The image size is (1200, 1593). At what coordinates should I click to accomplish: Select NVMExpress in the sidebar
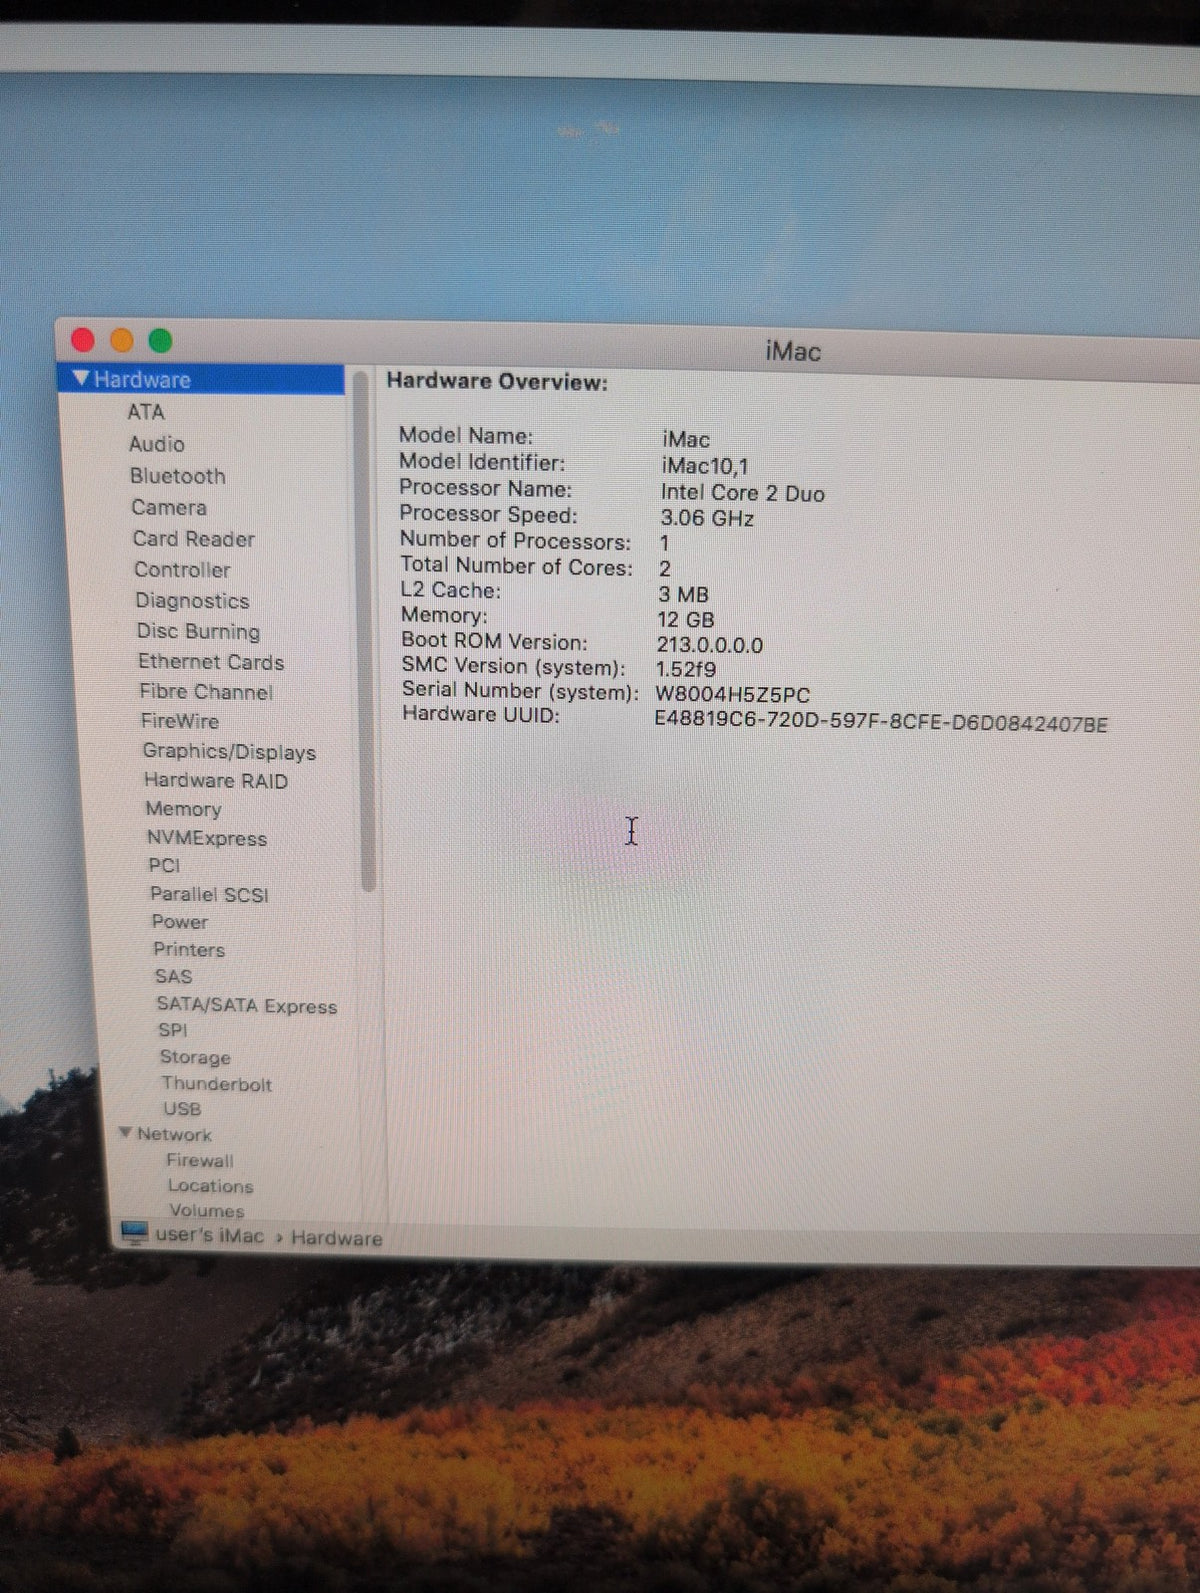207,838
